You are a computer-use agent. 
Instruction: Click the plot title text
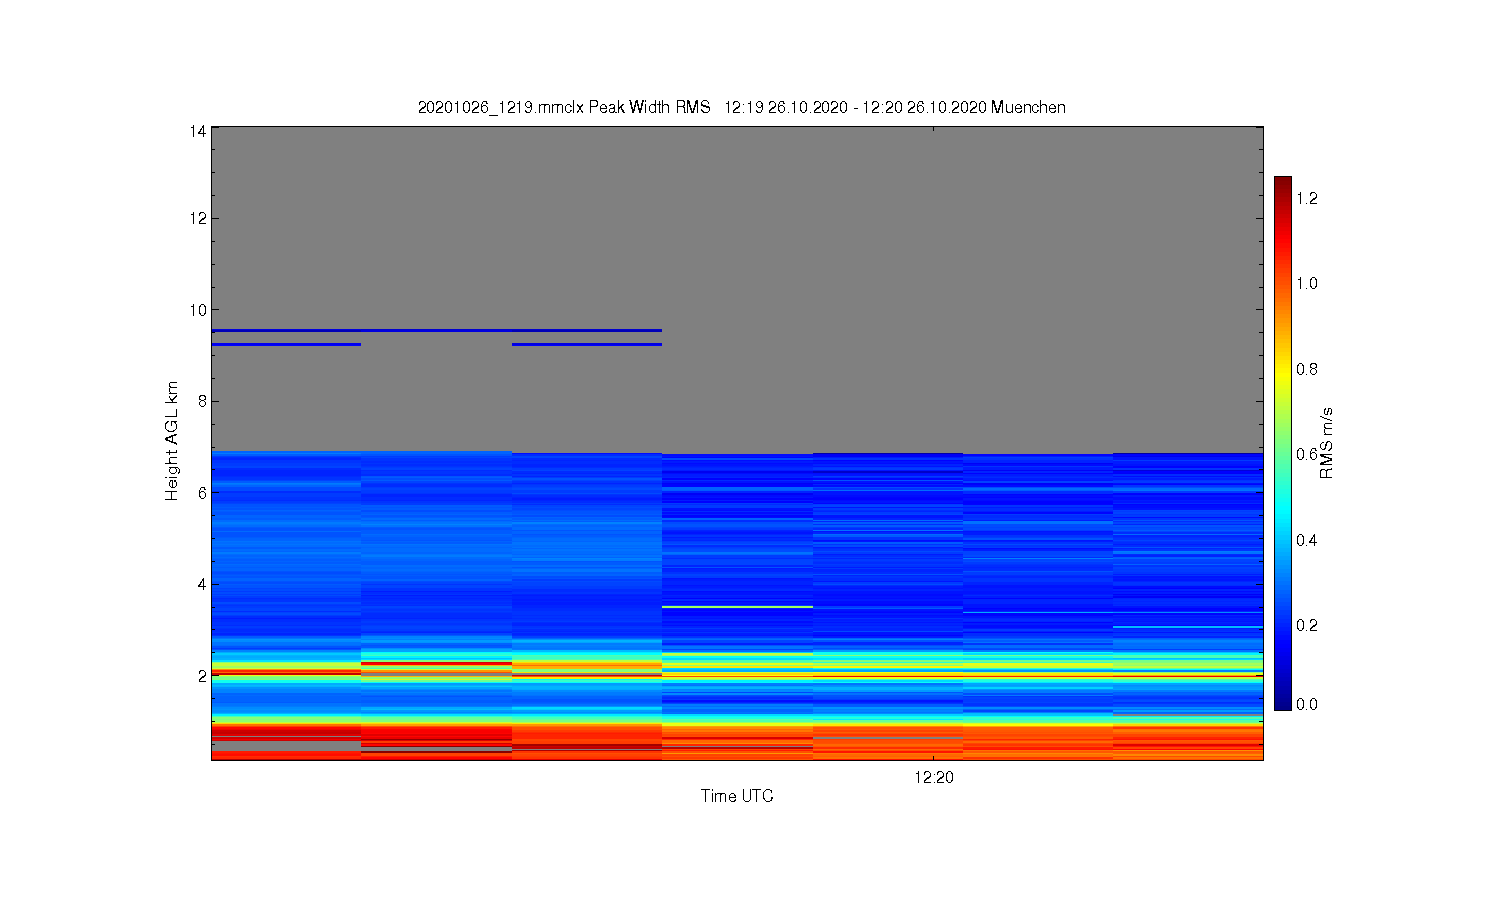tap(741, 107)
